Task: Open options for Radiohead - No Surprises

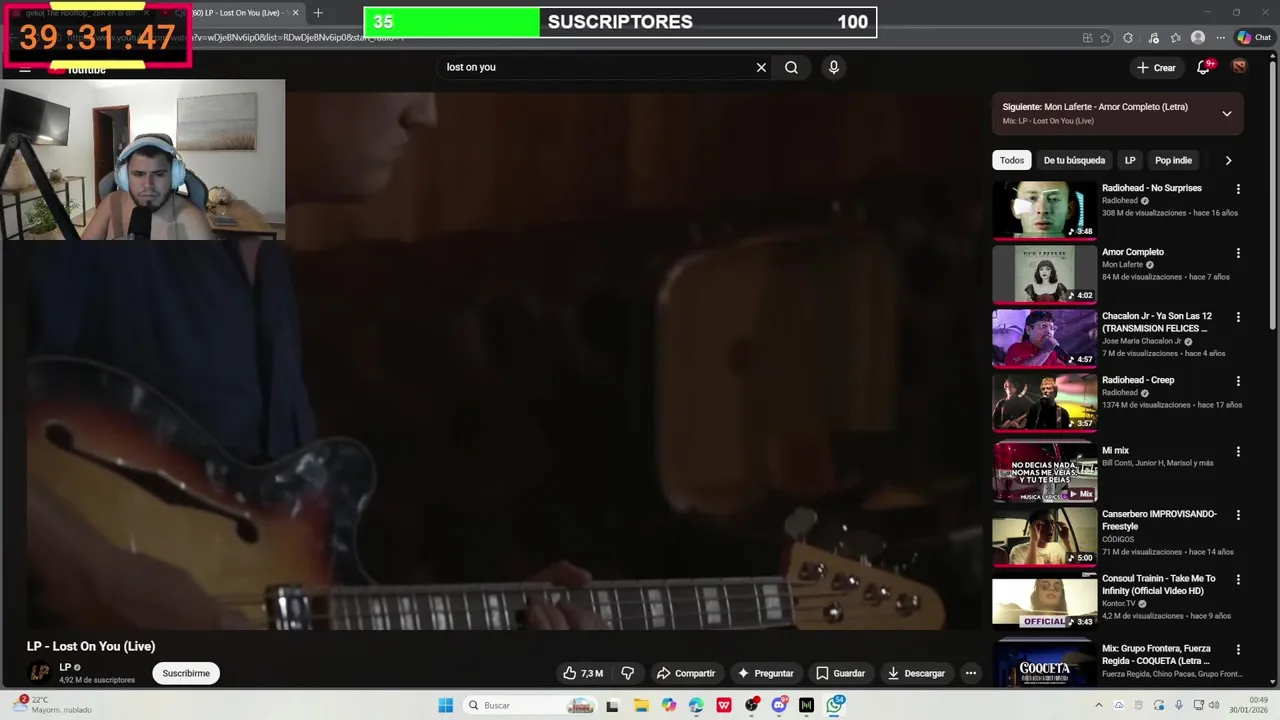Action: pyautogui.click(x=1238, y=189)
